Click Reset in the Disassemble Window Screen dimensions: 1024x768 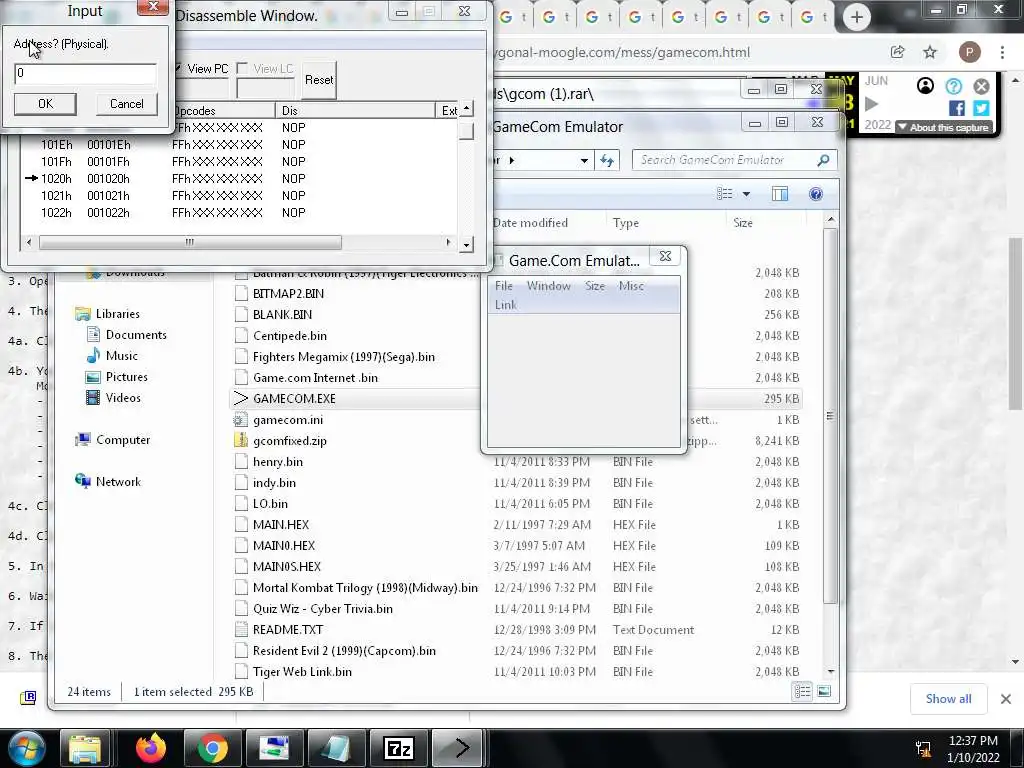319,80
